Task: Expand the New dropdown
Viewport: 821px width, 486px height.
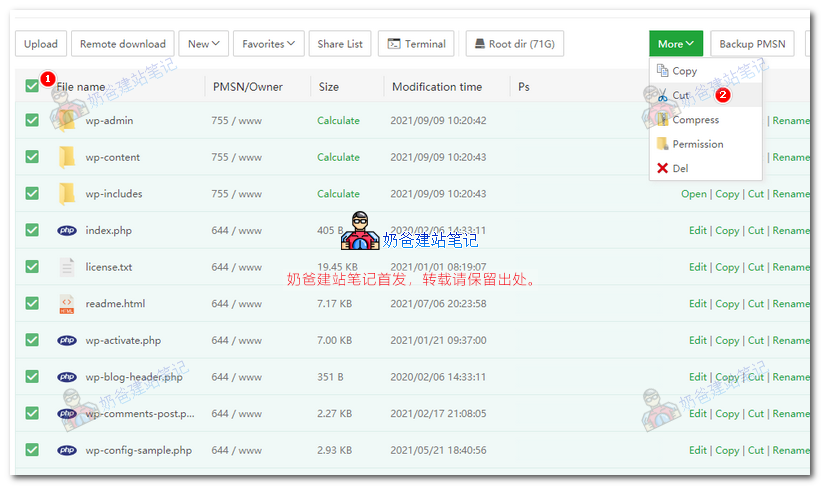Action: coord(203,43)
